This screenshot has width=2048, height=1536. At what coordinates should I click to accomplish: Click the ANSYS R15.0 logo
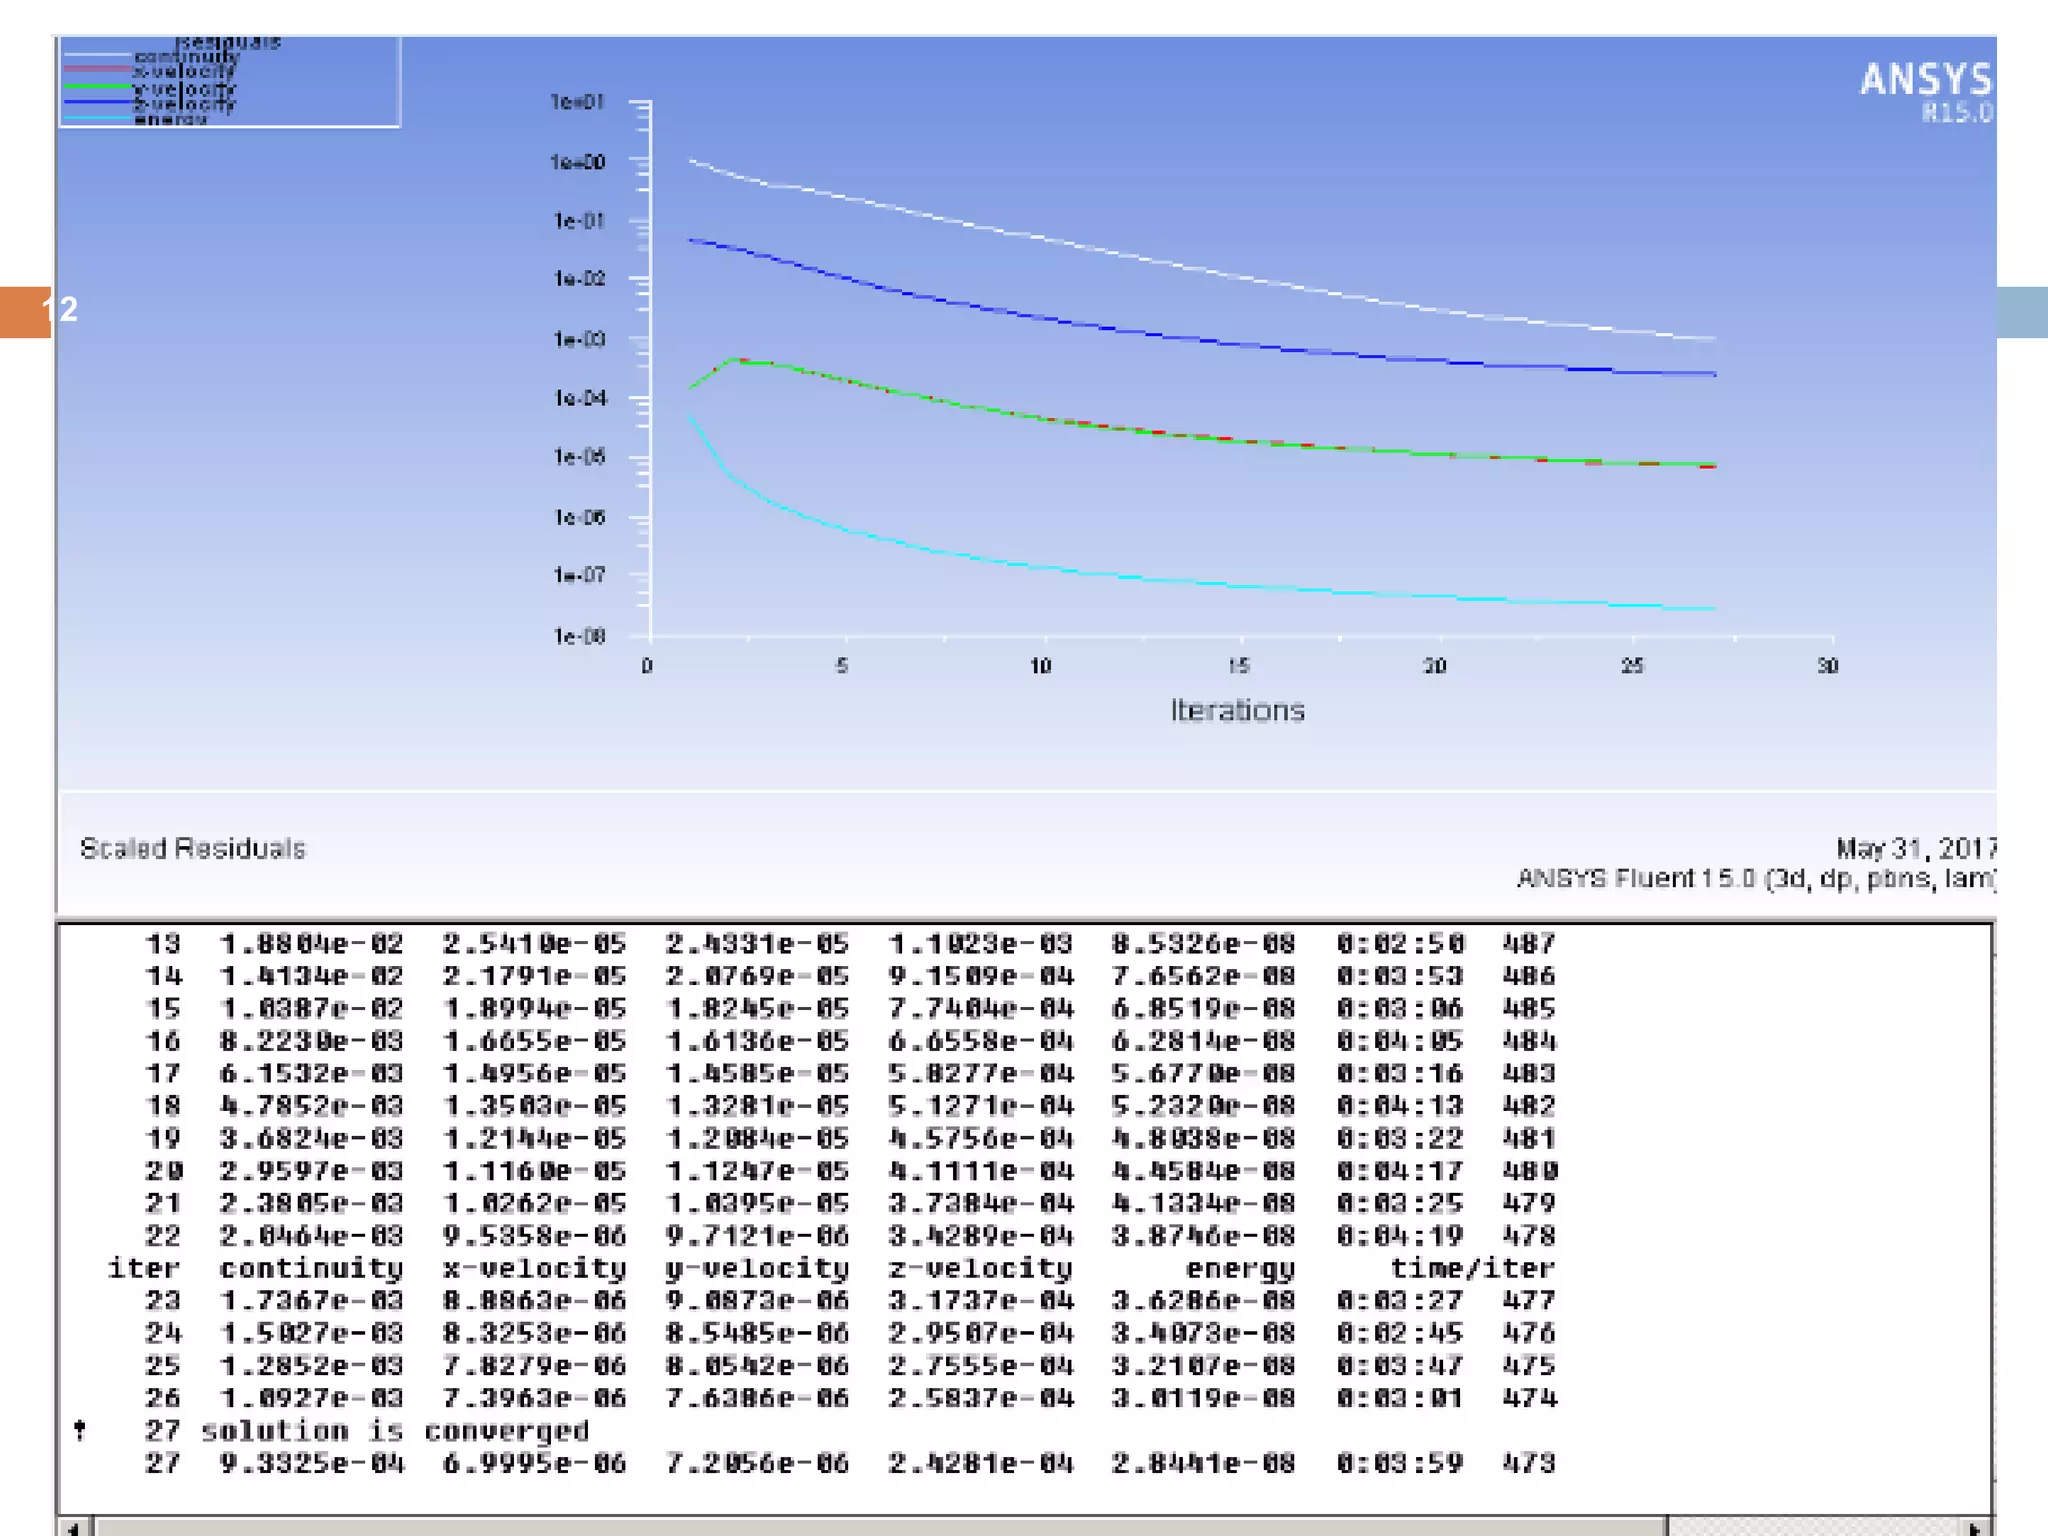coord(1925,90)
